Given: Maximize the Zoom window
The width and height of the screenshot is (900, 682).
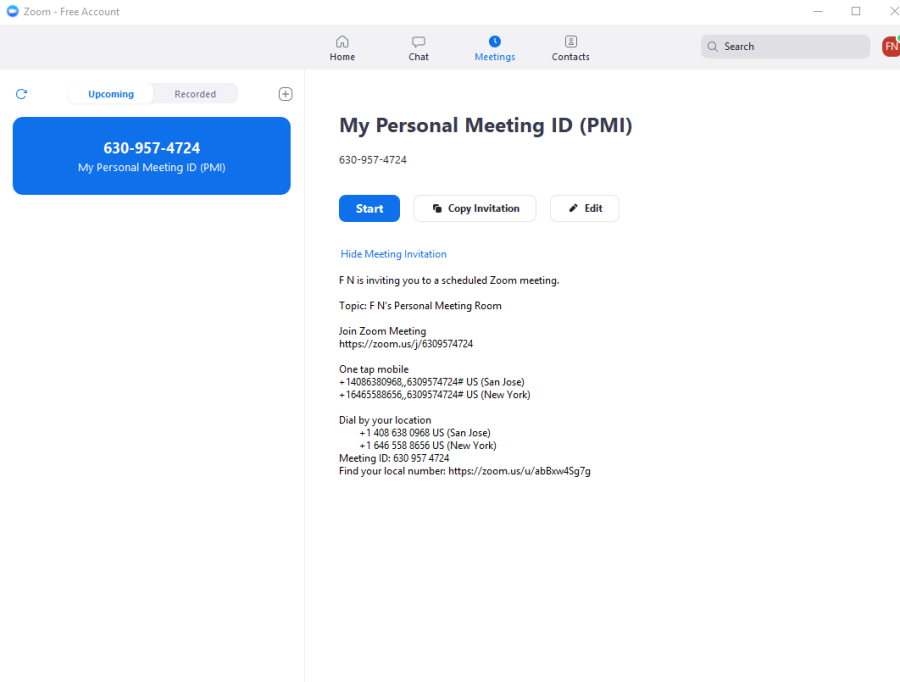Looking at the screenshot, I should pos(856,11).
